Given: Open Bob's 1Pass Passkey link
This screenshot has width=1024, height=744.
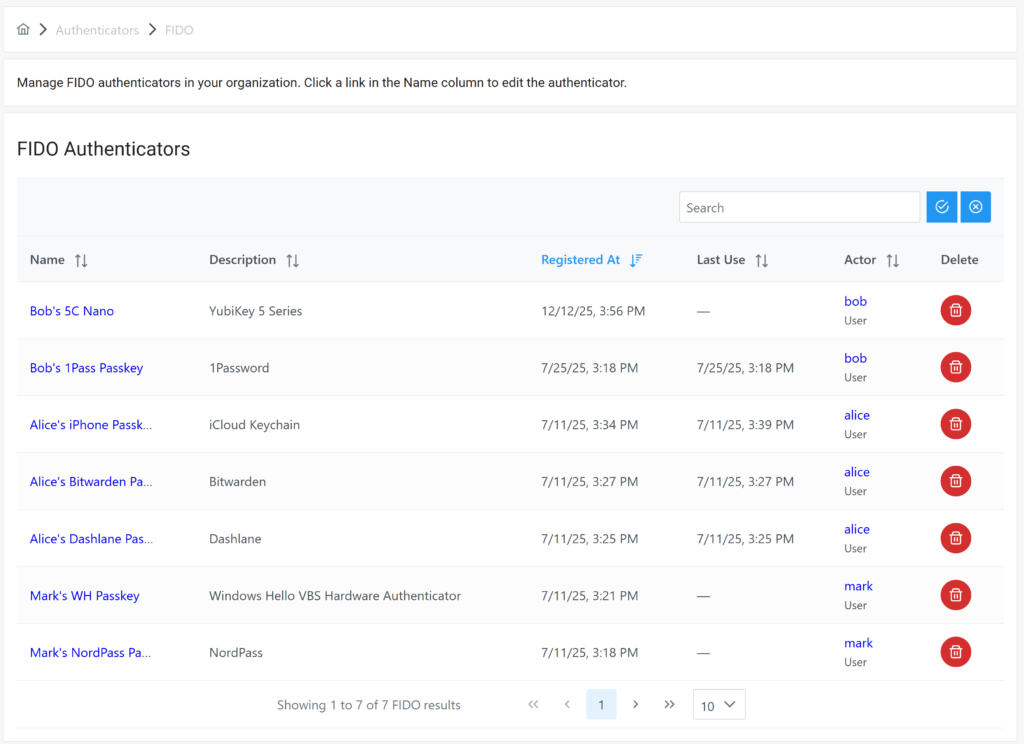Looking at the screenshot, I should [x=86, y=368].
